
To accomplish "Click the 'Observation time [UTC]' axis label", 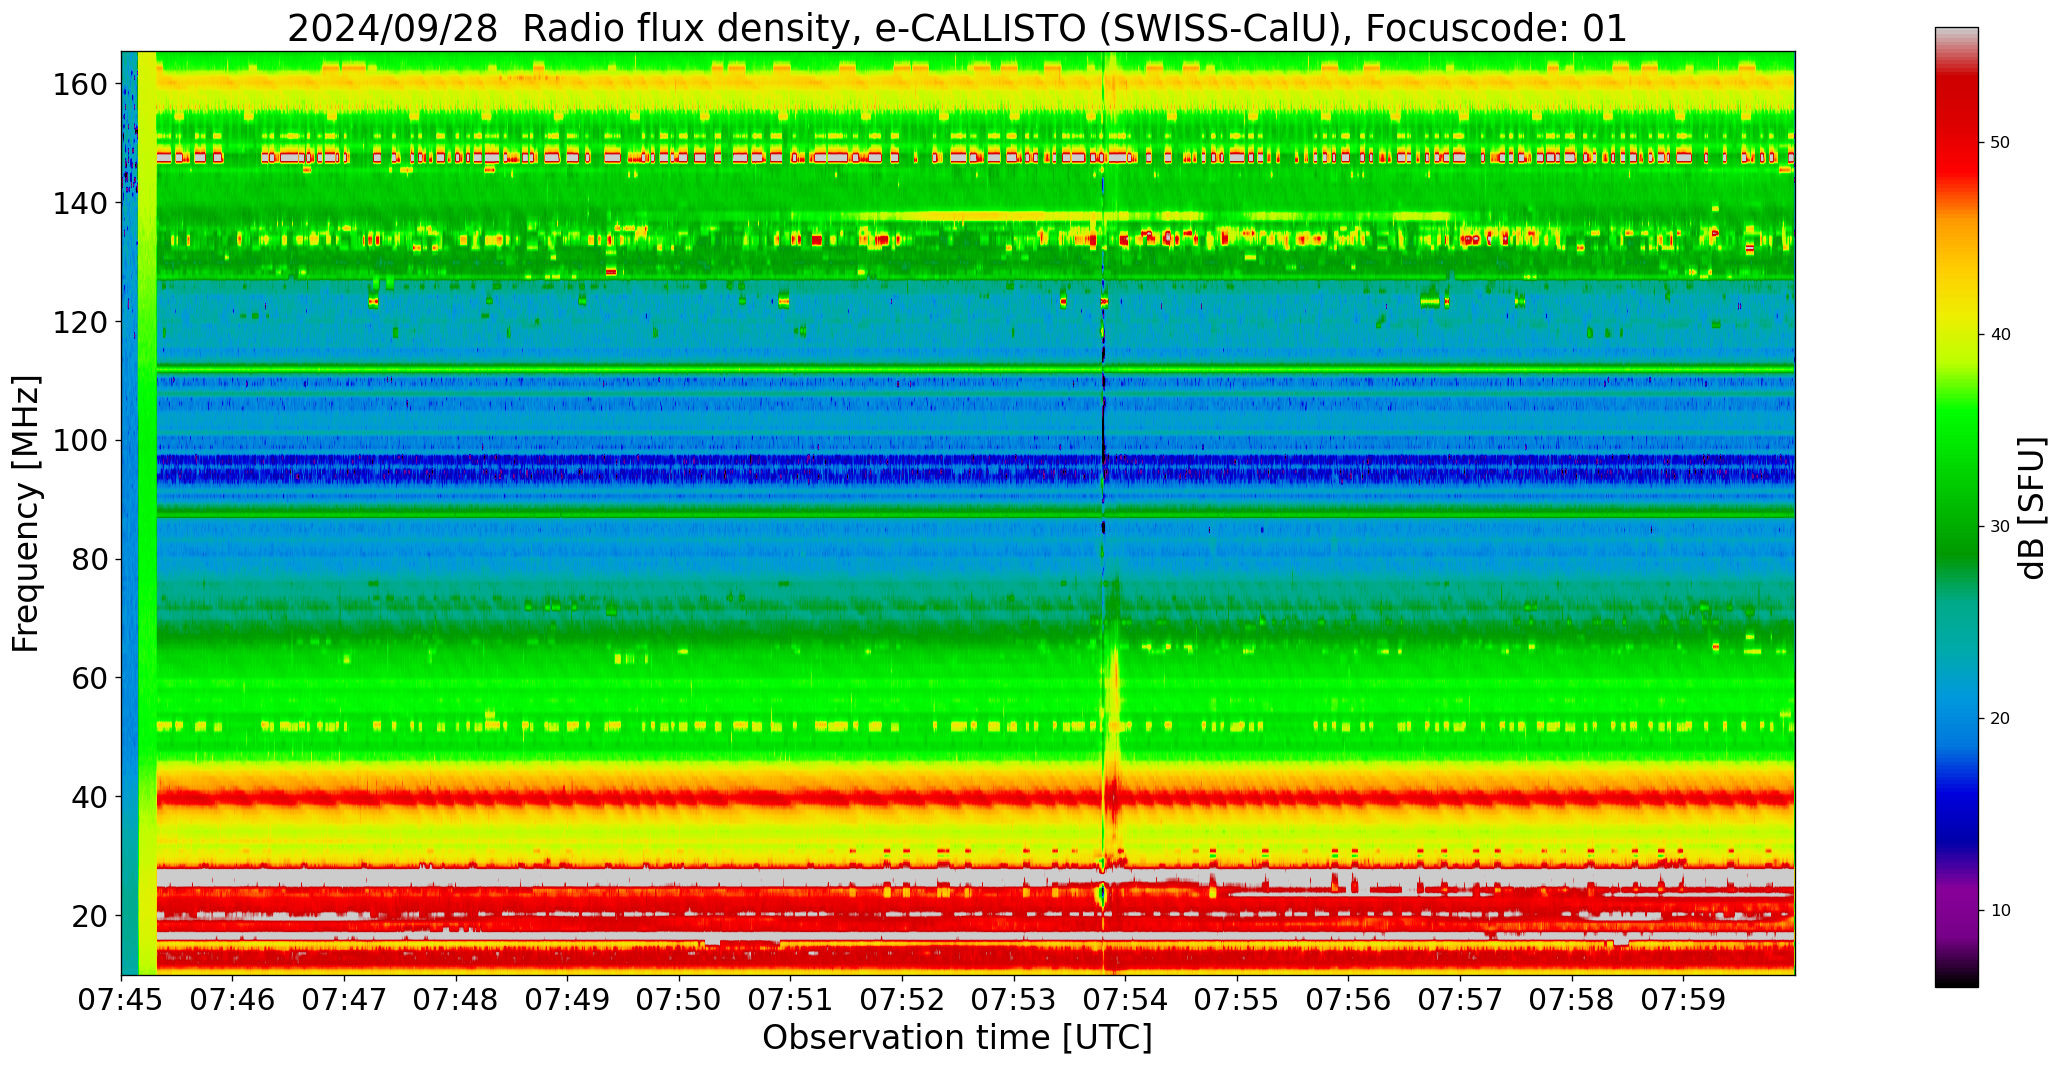I will [957, 1037].
